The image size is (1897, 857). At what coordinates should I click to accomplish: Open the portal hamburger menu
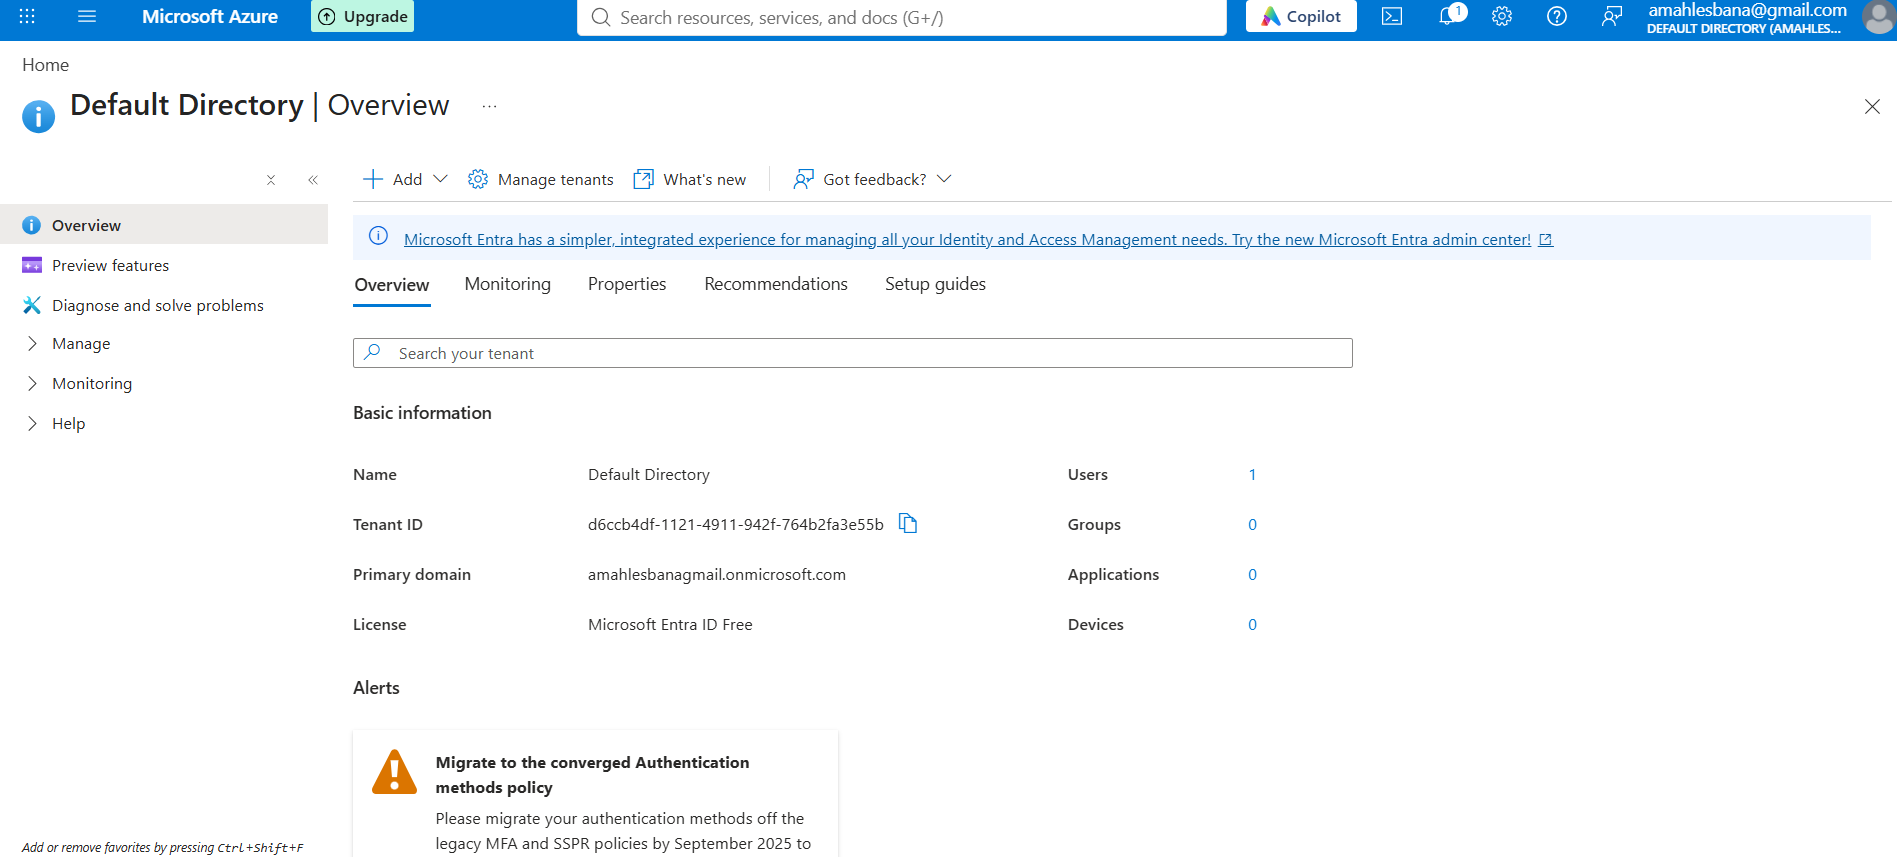click(x=87, y=16)
